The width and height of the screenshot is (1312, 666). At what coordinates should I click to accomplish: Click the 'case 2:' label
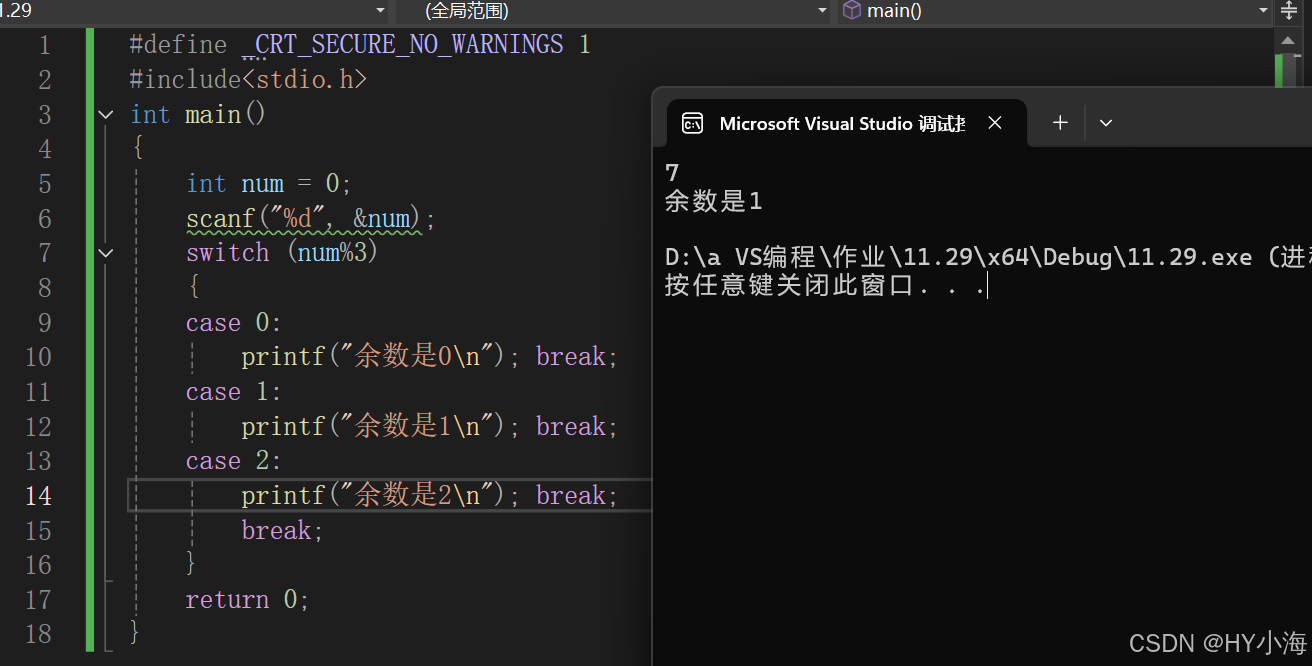[x=234, y=461]
